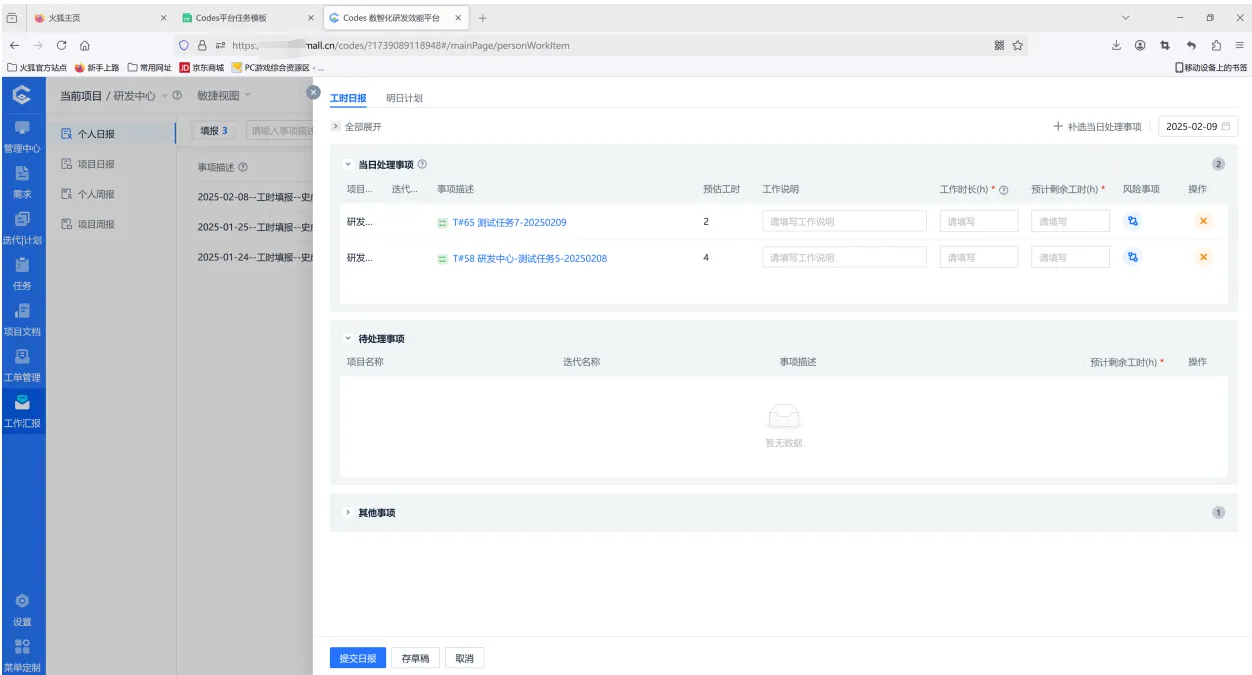Click 工作说明 field for T#65 row

(844, 222)
